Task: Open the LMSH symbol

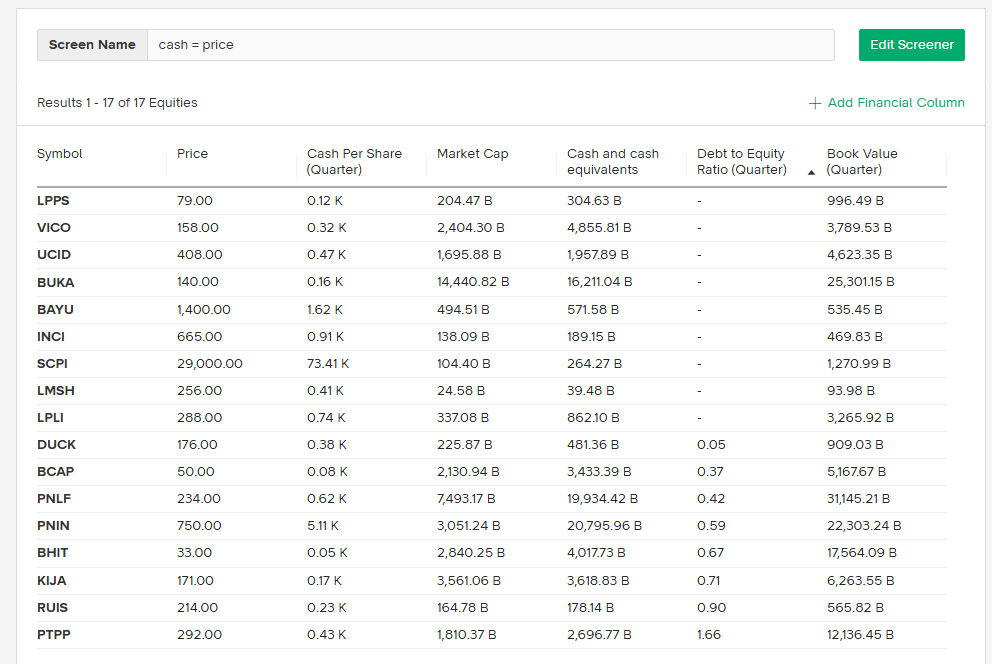Action: (56, 391)
